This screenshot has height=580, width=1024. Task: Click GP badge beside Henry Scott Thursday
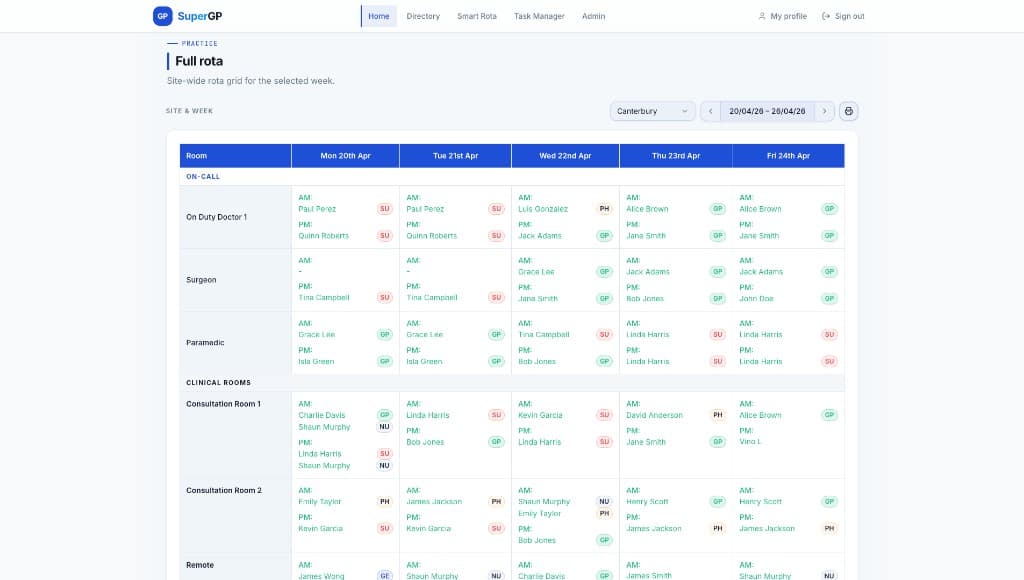pos(718,502)
